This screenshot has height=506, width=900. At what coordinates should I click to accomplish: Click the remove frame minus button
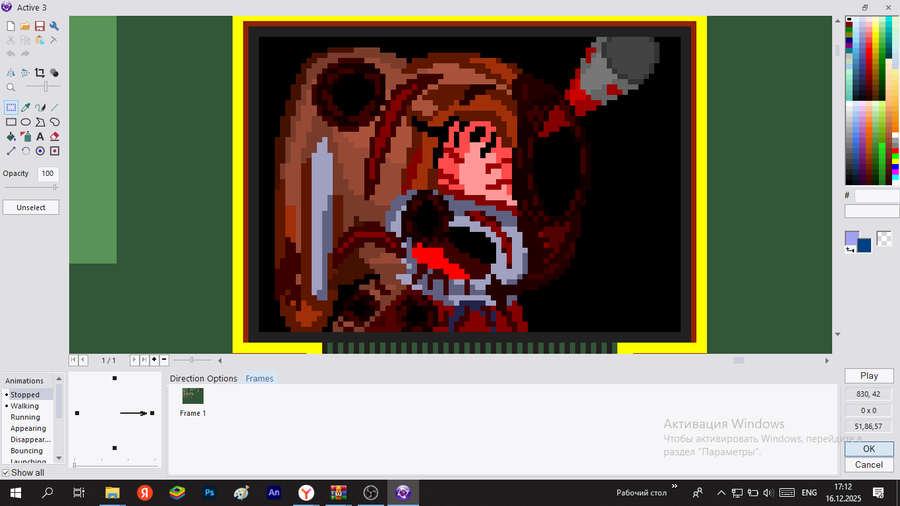pyautogui.click(x=164, y=360)
